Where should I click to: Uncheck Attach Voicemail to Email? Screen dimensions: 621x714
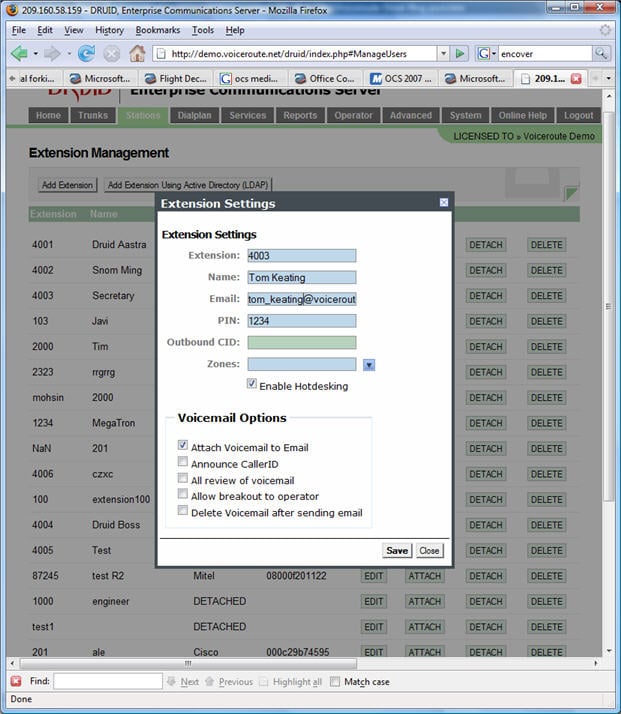click(x=183, y=446)
